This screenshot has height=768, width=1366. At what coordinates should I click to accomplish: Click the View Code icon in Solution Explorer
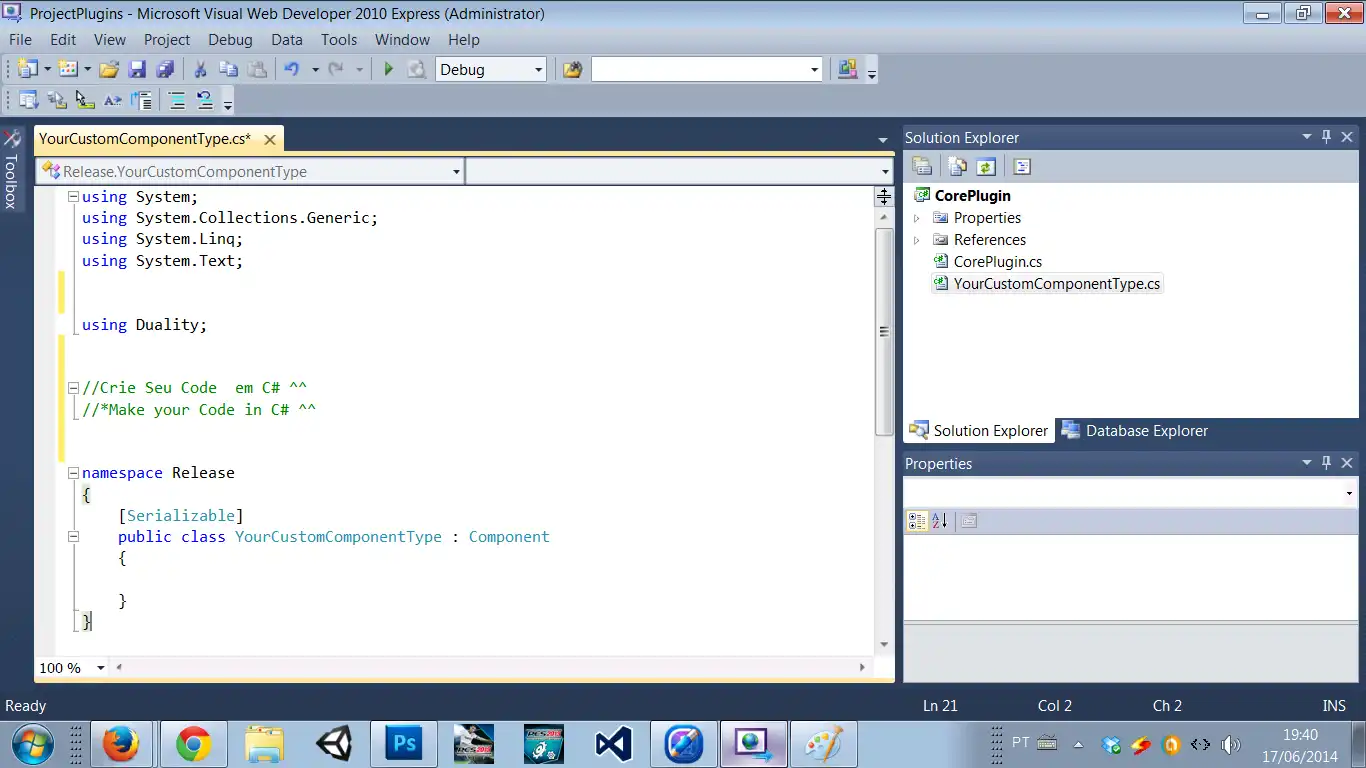[1021, 167]
